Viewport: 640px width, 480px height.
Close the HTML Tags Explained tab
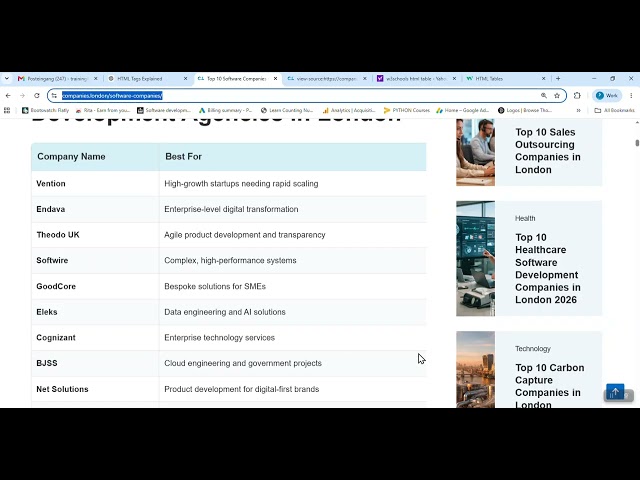coord(185,78)
